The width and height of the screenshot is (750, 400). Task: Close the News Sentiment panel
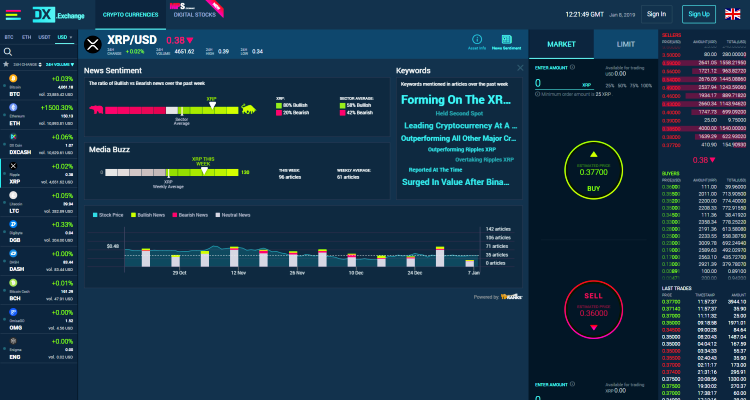pyautogui.click(x=520, y=68)
